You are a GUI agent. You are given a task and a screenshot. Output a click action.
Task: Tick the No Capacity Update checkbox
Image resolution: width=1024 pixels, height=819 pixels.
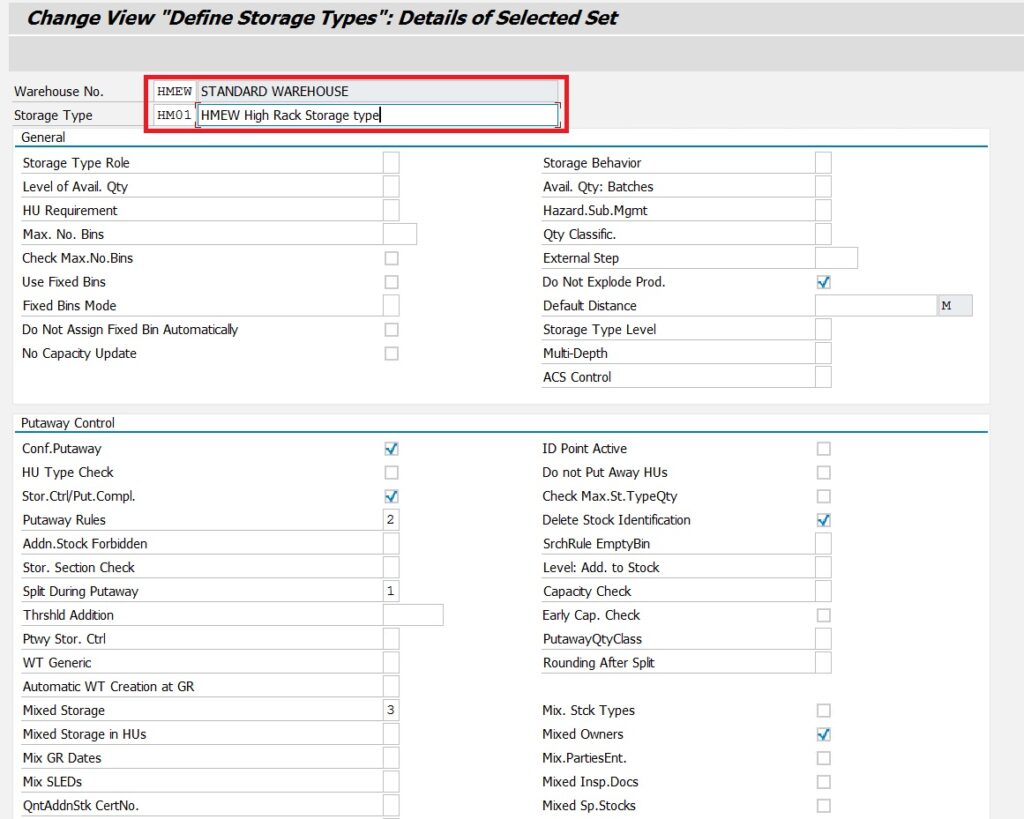pyautogui.click(x=391, y=354)
